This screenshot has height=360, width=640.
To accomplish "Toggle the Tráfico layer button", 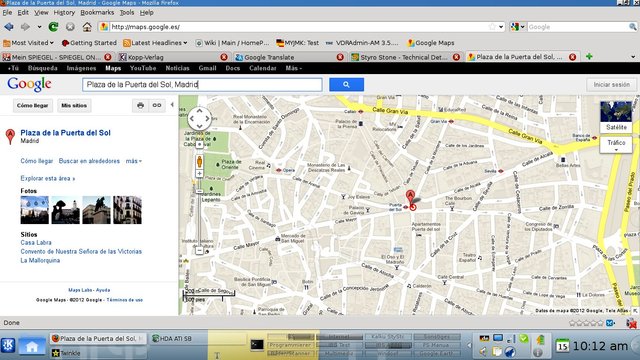I will click(616, 144).
